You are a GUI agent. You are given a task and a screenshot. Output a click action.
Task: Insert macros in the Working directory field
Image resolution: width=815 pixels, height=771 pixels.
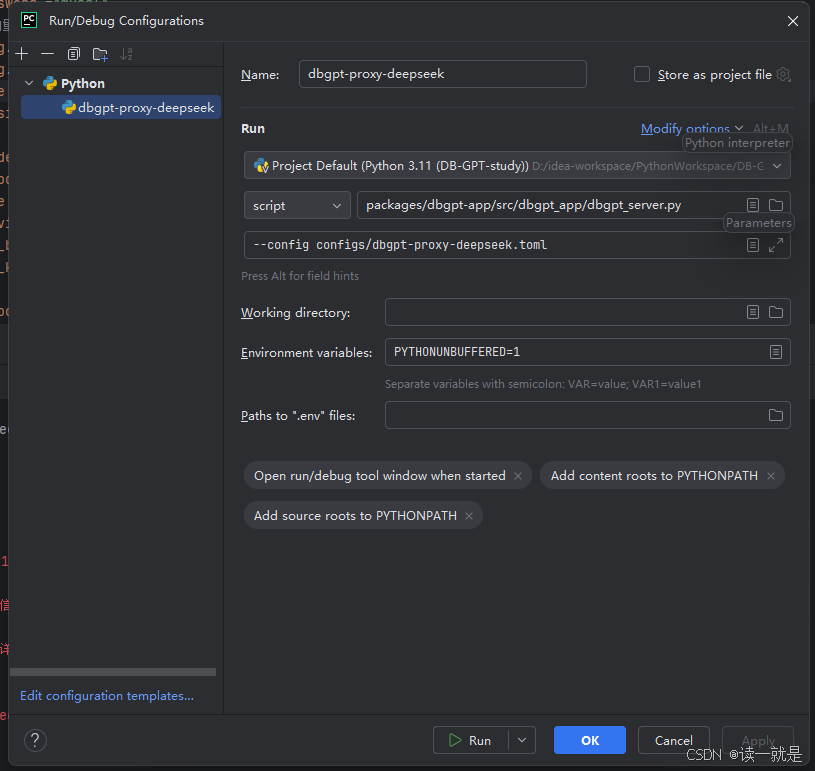click(x=753, y=312)
